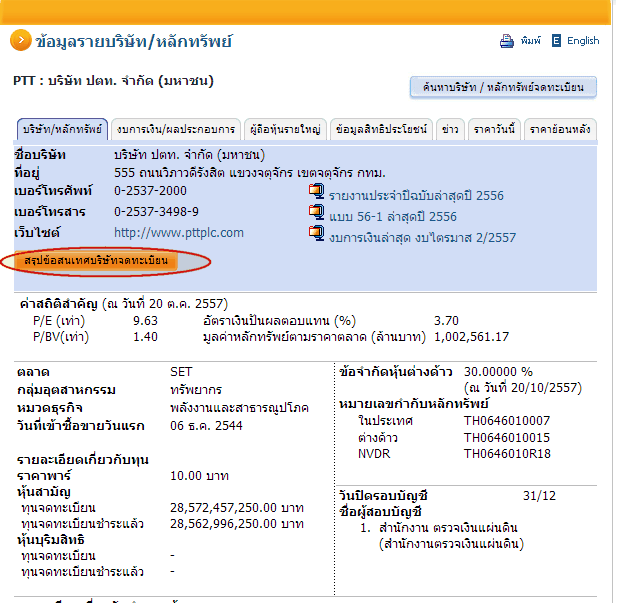Click market cap value 1,002,561.17
The height and width of the screenshot is (603, 617).
click(471, 337)
